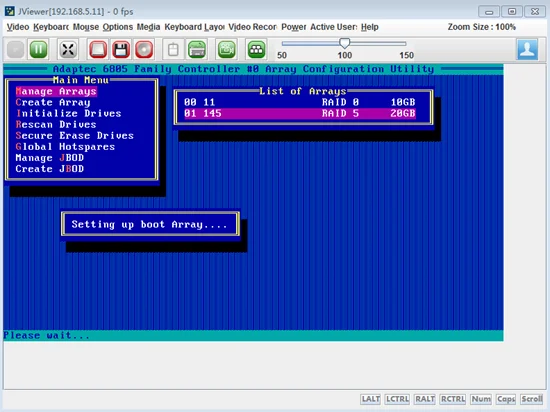Select array 00 11 RAID 0 row
550x412 pixels.
pos(300,102)
